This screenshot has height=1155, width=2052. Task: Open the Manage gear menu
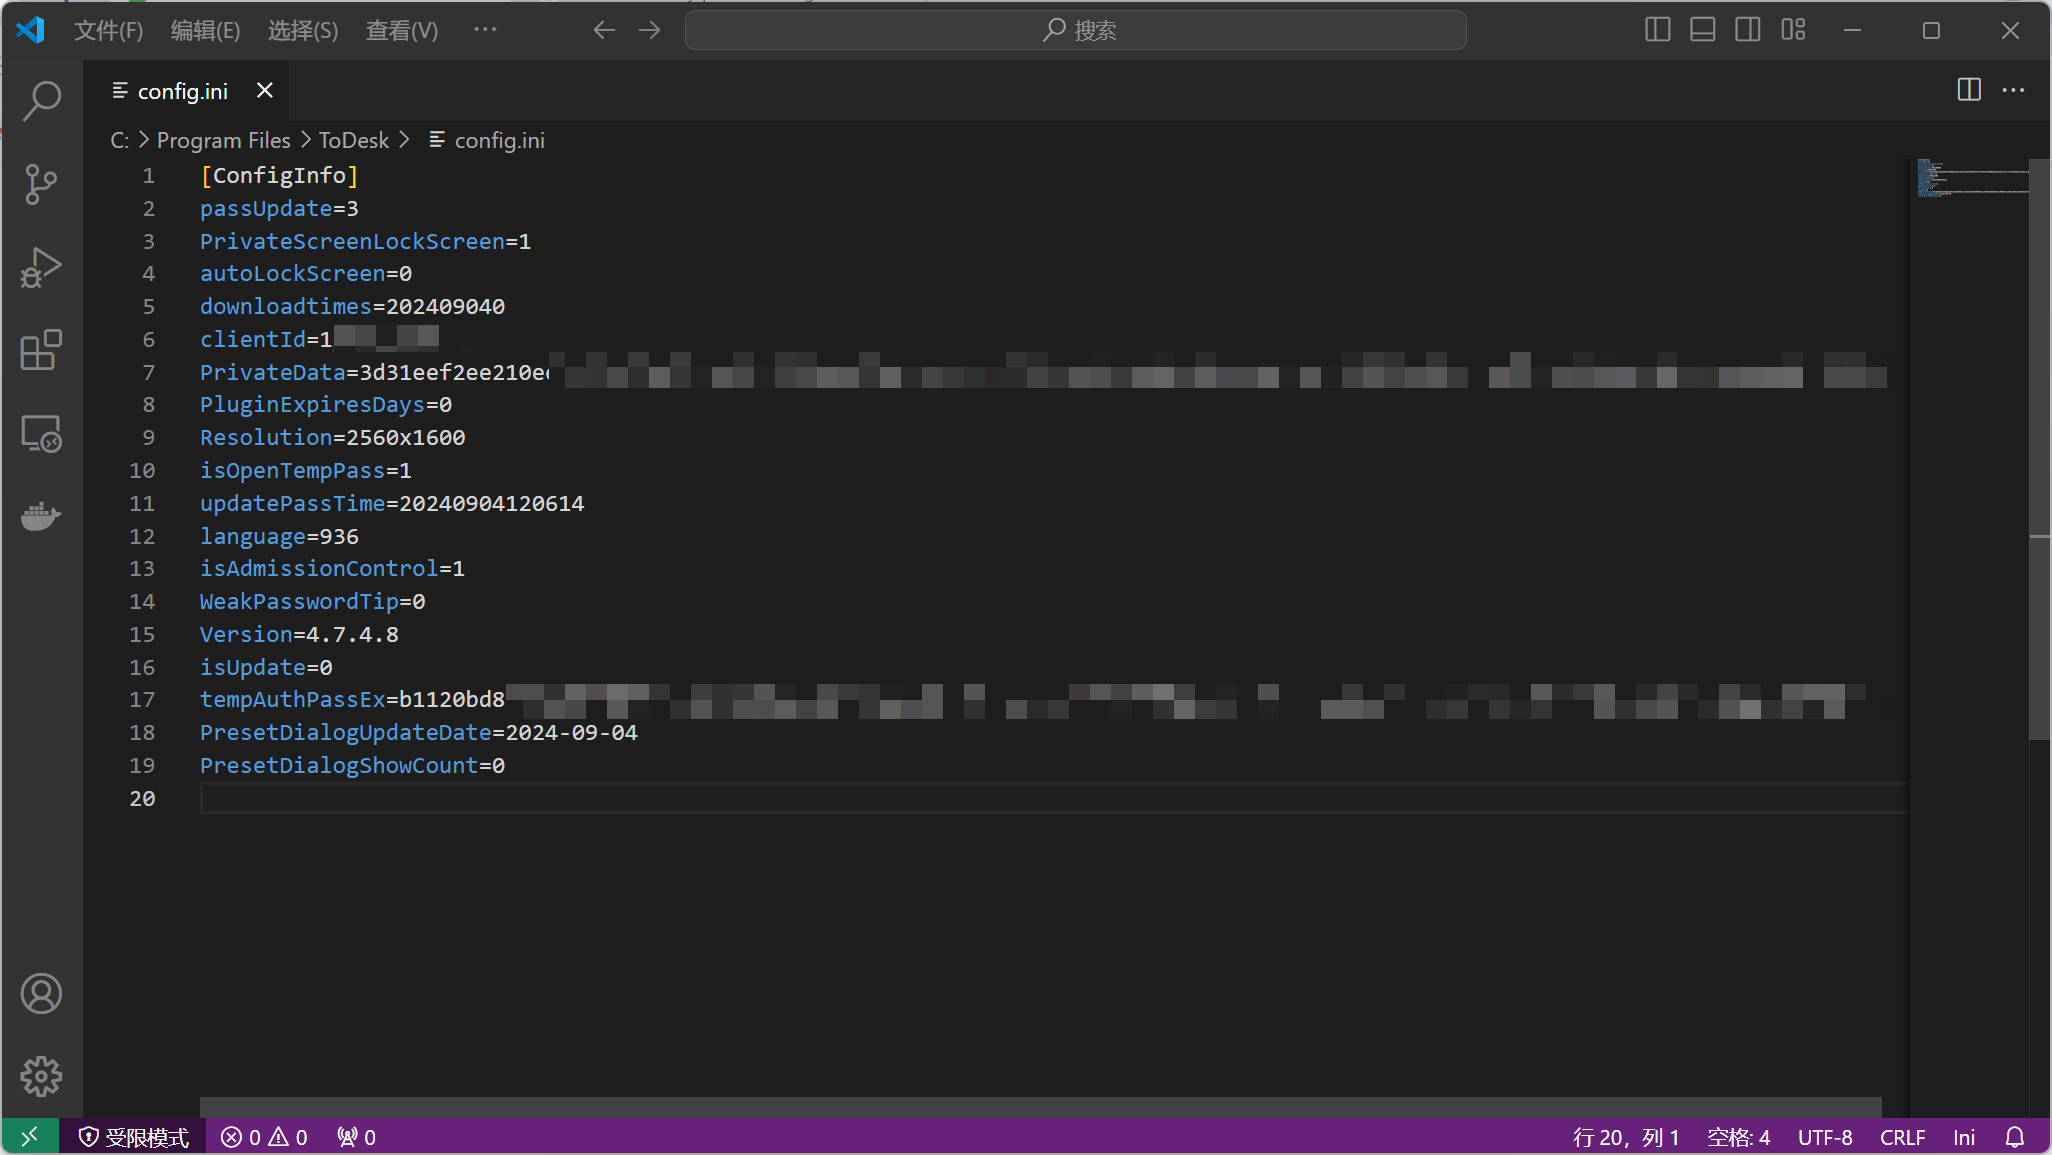[41, 1076]
